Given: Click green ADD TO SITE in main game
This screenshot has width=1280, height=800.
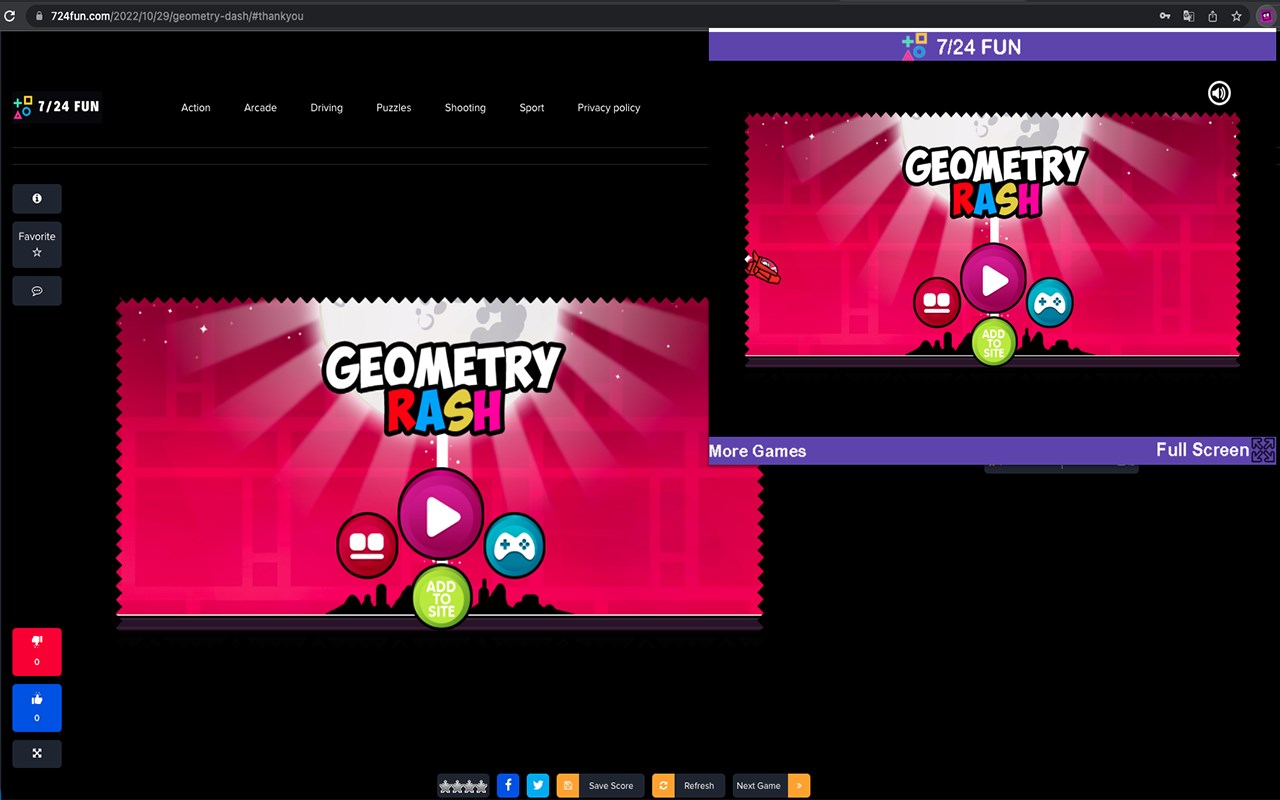Looking at the screenshot, I should (x=441, y=597).
